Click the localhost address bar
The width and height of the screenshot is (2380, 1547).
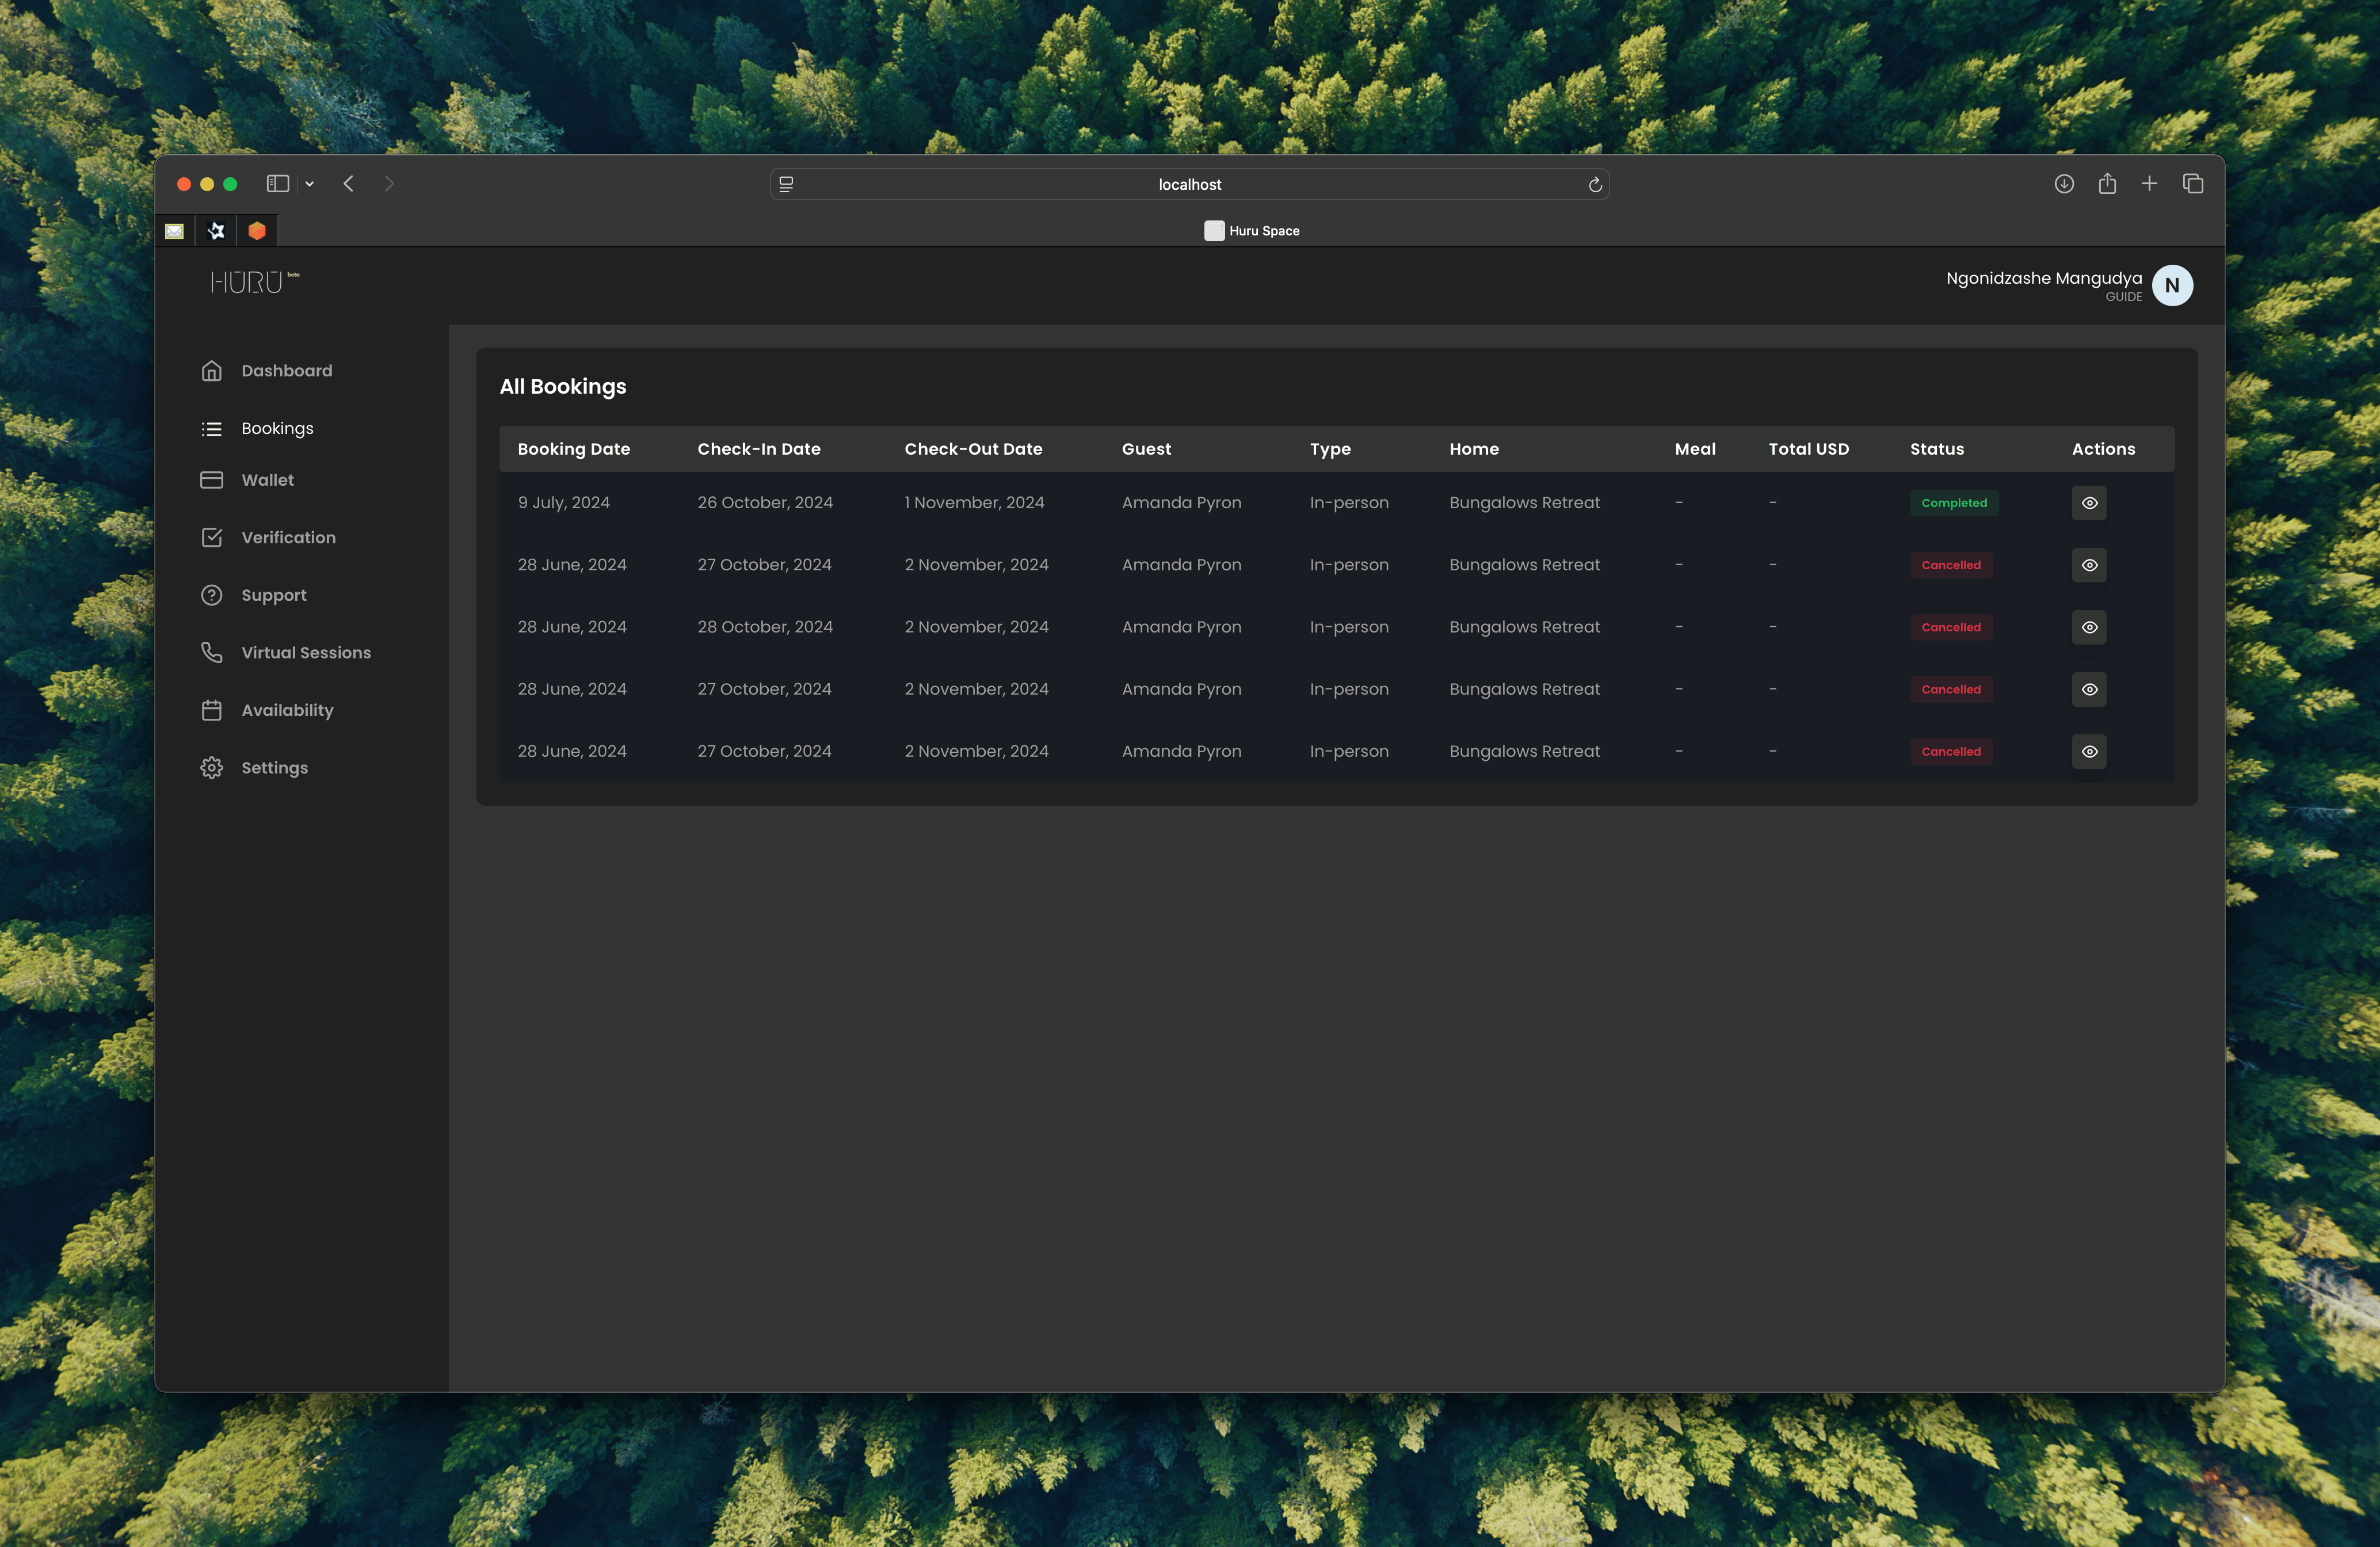1189,184
